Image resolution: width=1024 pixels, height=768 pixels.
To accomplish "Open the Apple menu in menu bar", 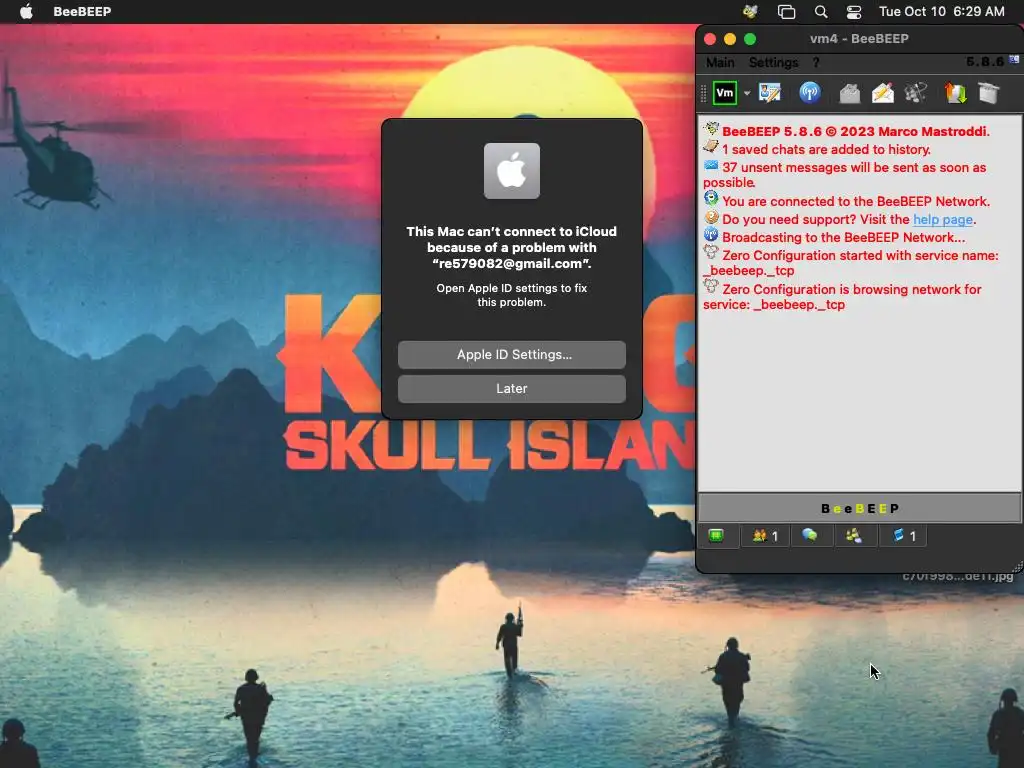I will (26, 11).
